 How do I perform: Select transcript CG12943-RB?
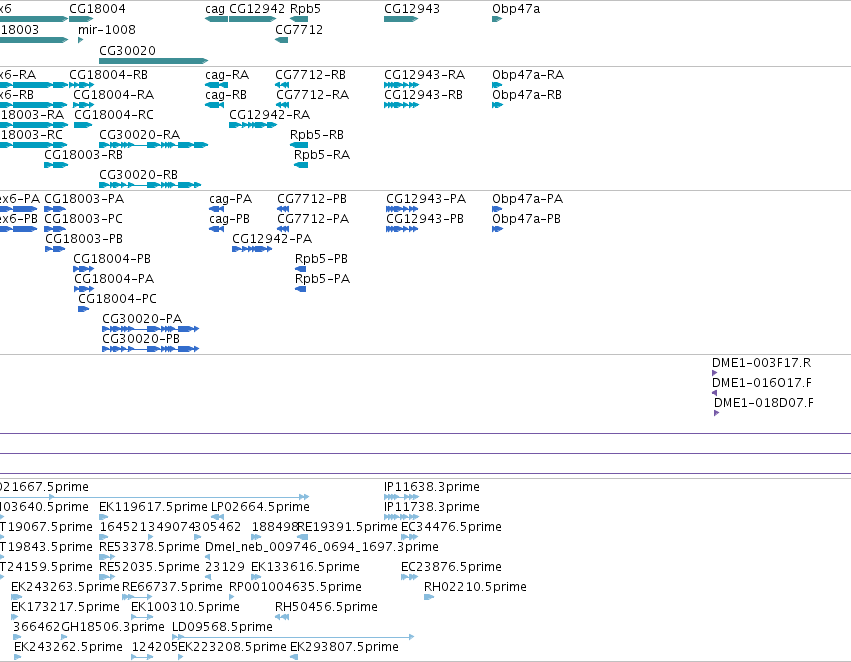[423, 95]
